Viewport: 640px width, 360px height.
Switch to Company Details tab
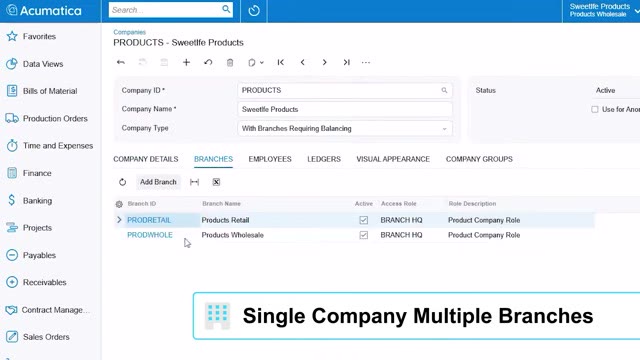146,159
